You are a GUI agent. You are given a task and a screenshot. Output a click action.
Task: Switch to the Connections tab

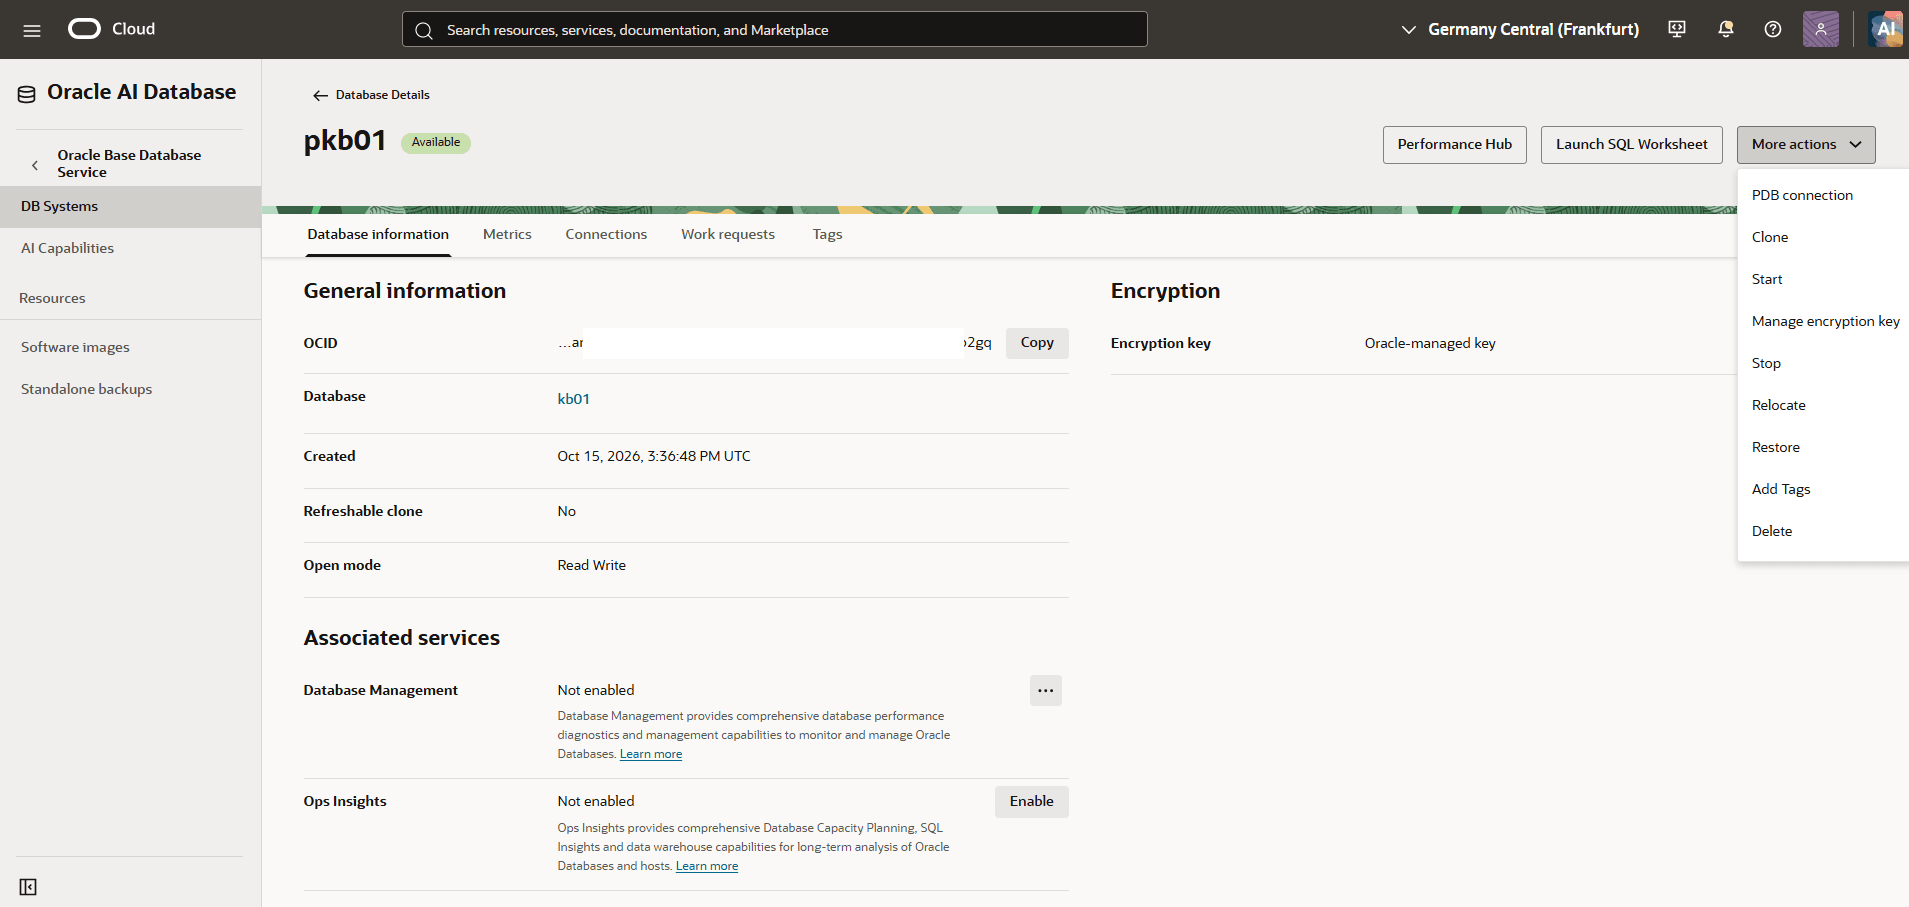tap(606, 234)
